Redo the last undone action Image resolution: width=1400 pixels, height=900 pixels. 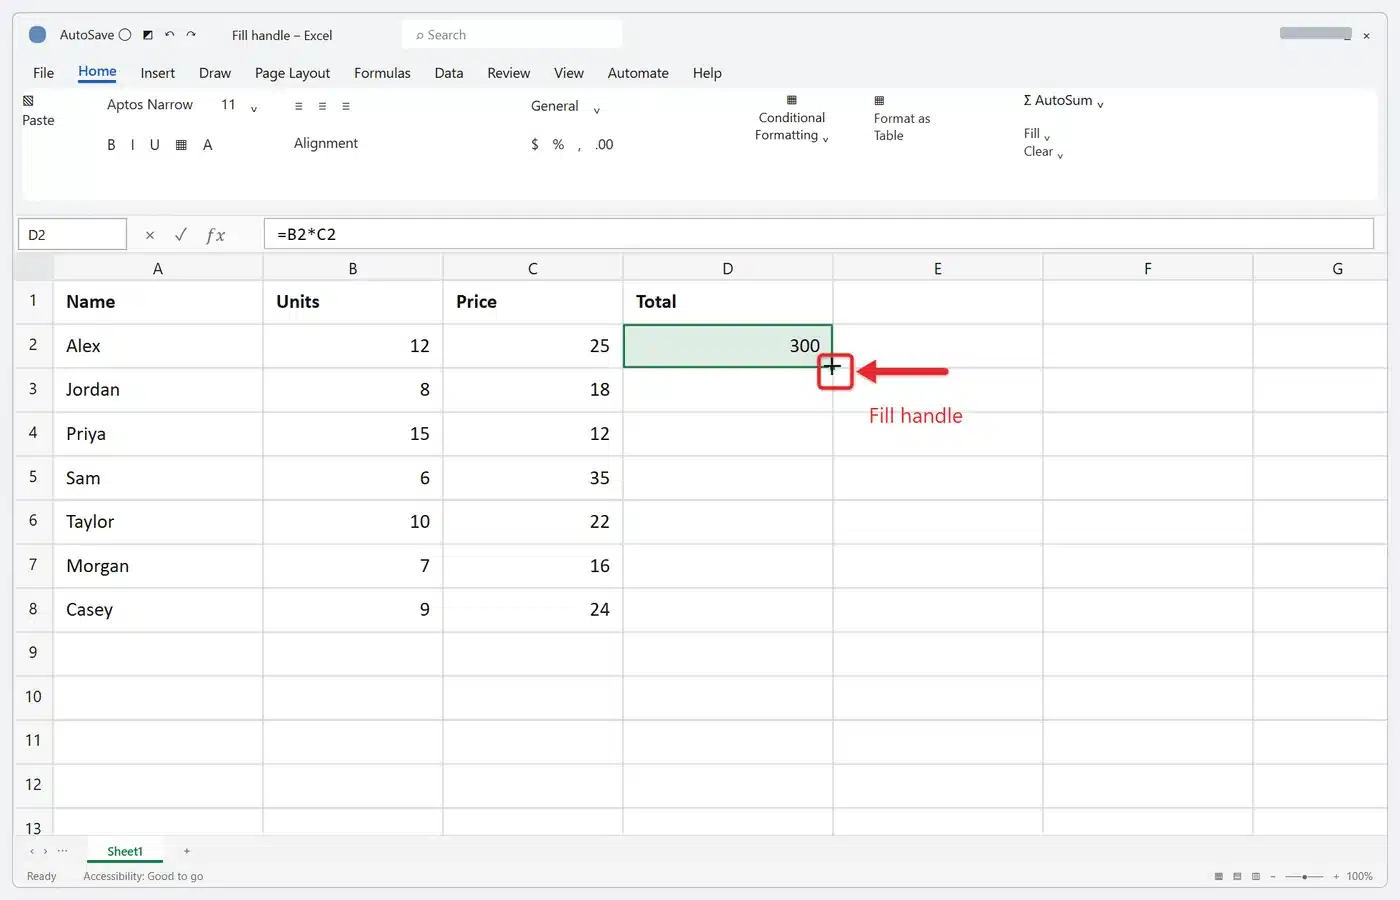coord(191,35)
